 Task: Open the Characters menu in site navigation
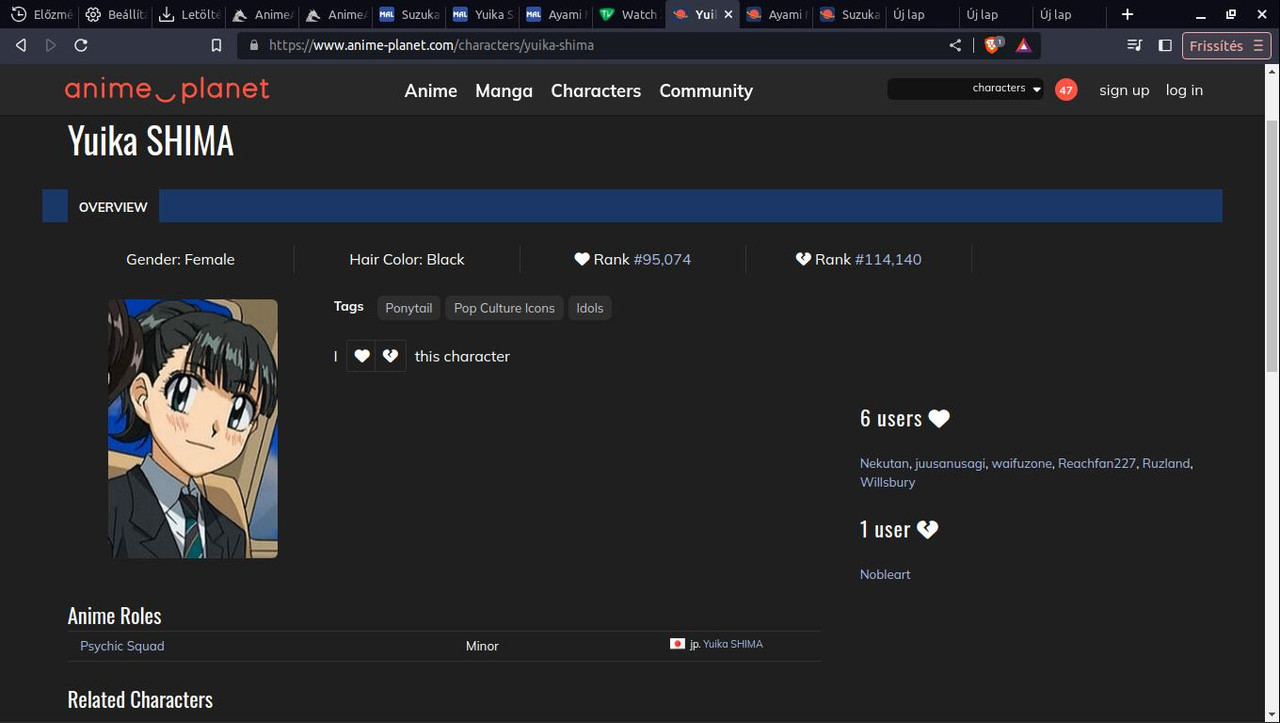[596, 90]
